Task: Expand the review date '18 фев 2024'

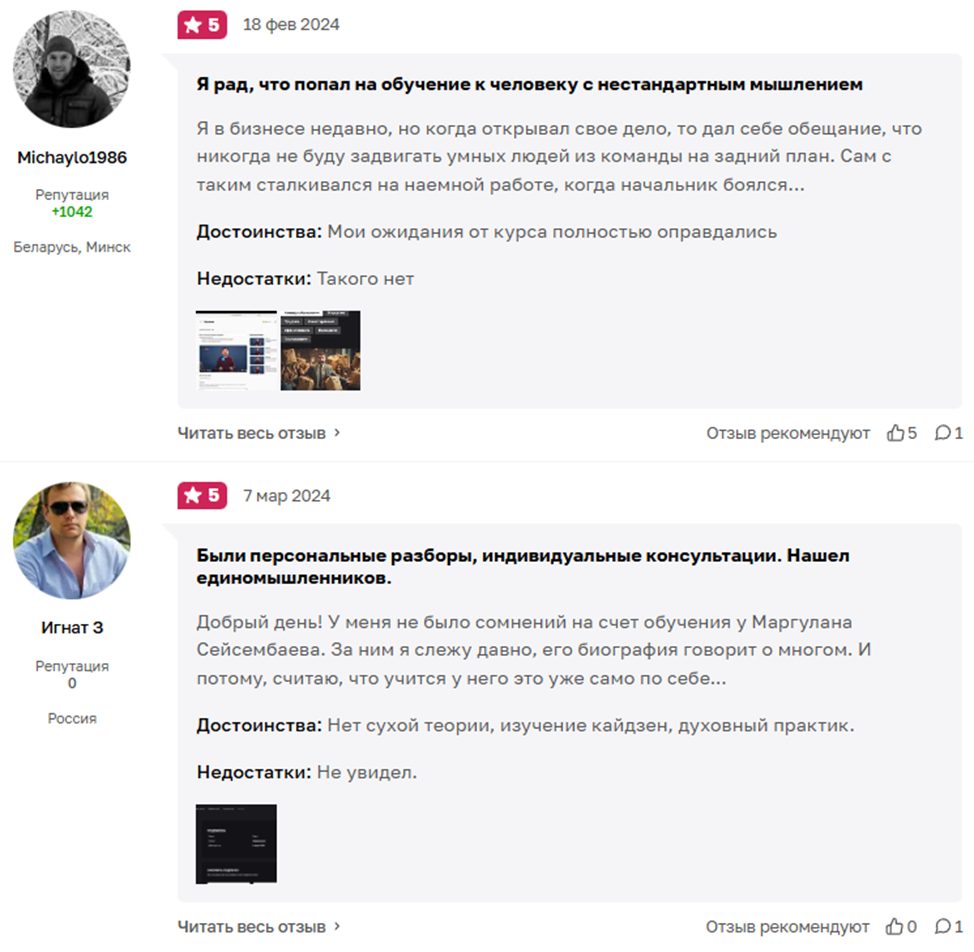Action: (x=288, y=24)
